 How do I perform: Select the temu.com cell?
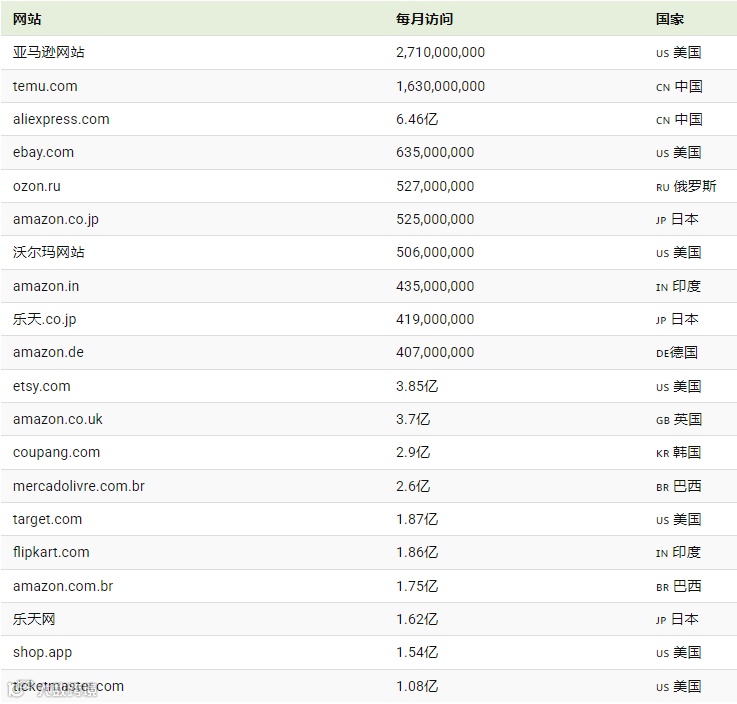[x=45, y=86]
